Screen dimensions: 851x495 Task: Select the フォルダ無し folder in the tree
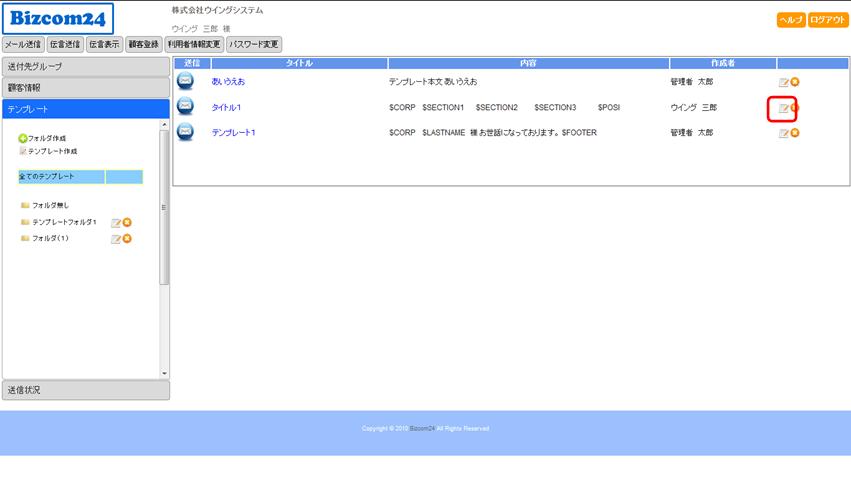[x=50, y=205]
